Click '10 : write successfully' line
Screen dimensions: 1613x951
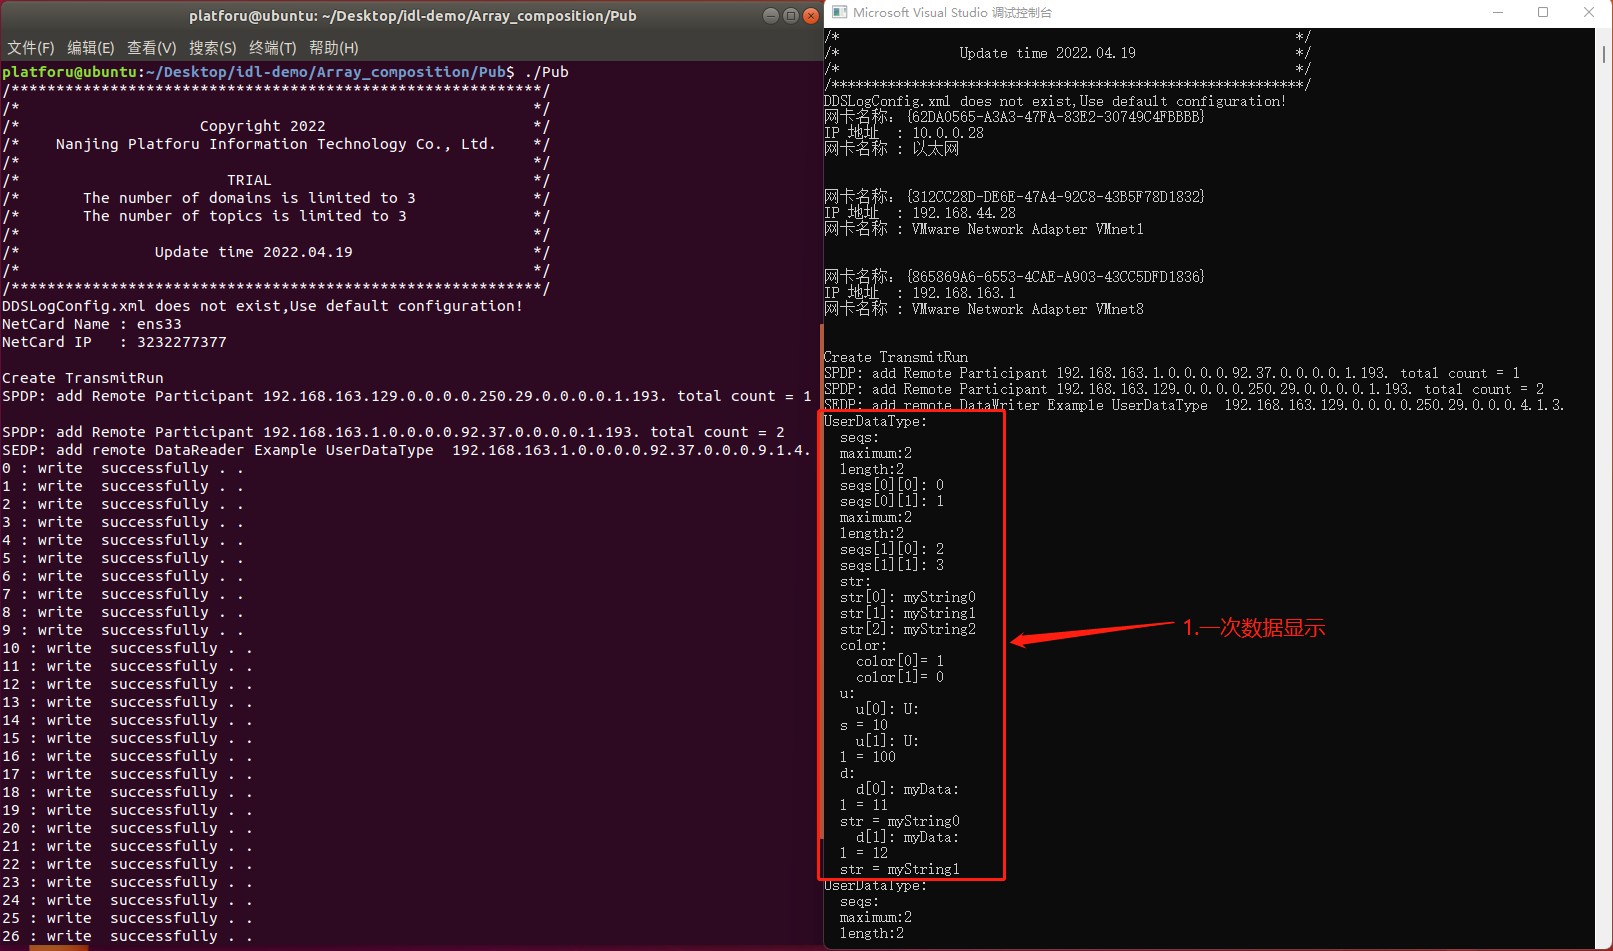[x=127, y=648]
